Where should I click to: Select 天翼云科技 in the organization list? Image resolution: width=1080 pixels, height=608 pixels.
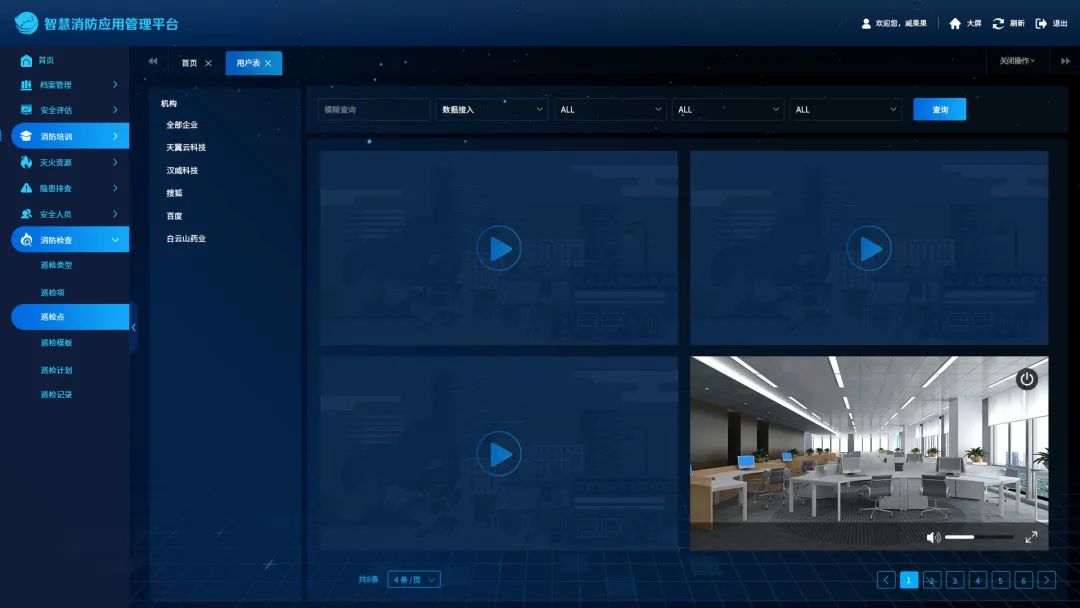[x=186, y=147]
